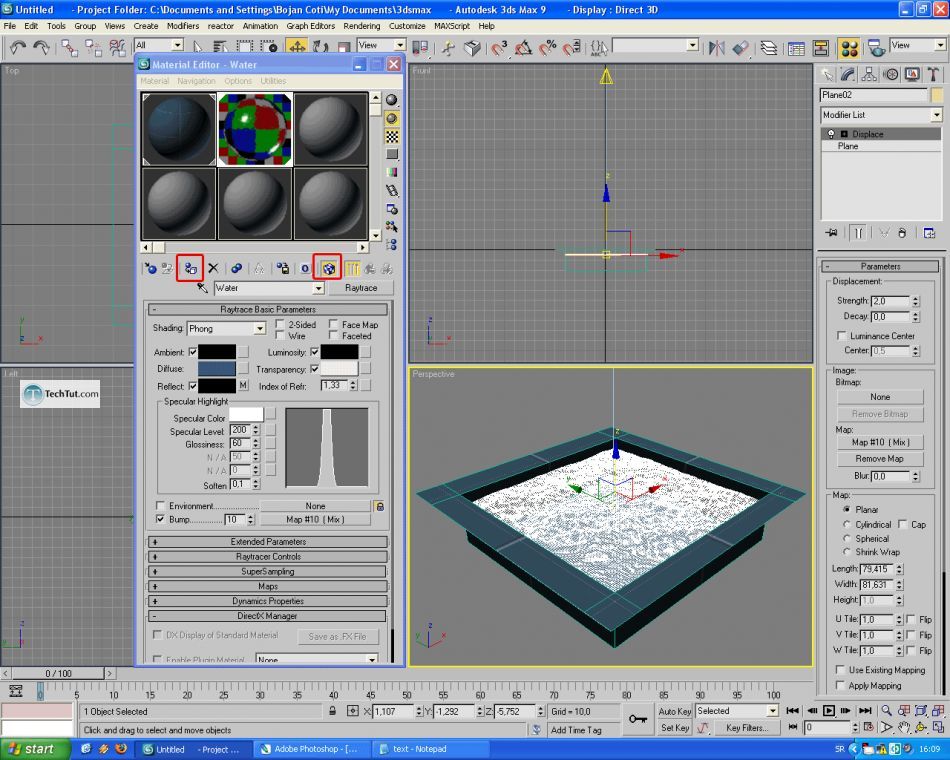Image resolution: width=950 pixels, height=760 pixels.
Task: Open the Rendering menu
Action: 362,26
